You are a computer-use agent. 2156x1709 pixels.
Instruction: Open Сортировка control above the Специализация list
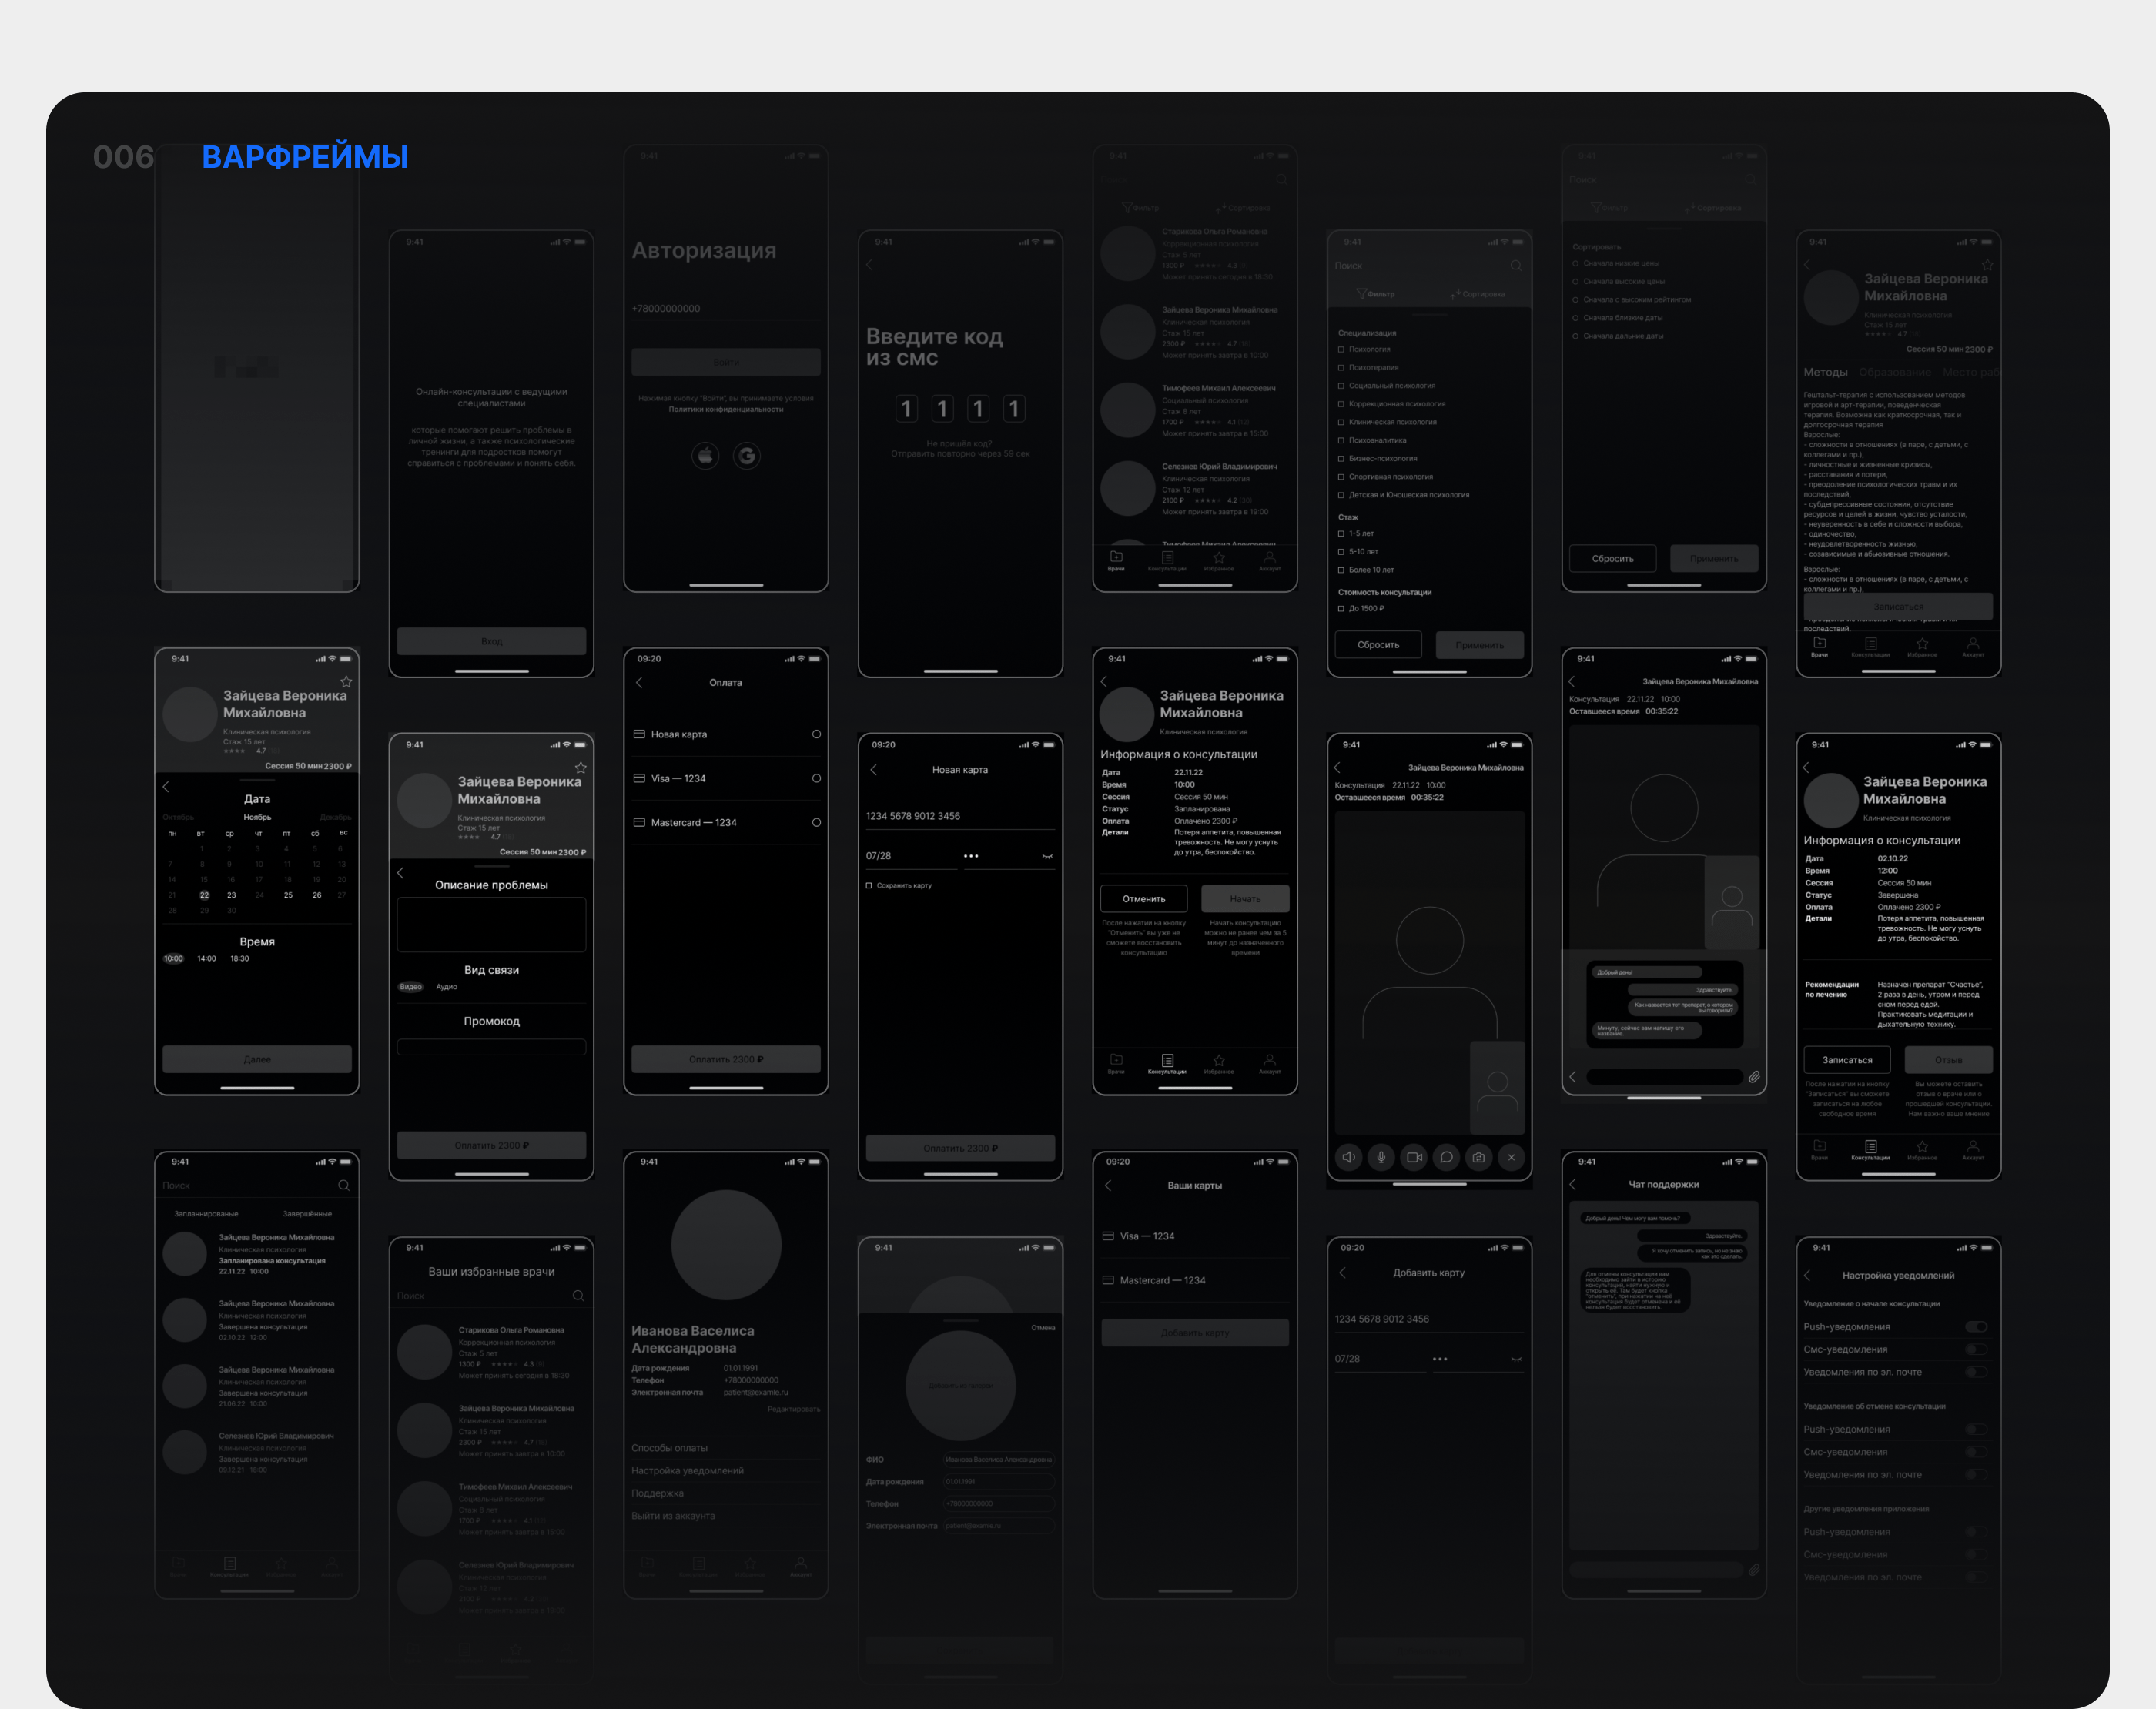point(1478,294)
